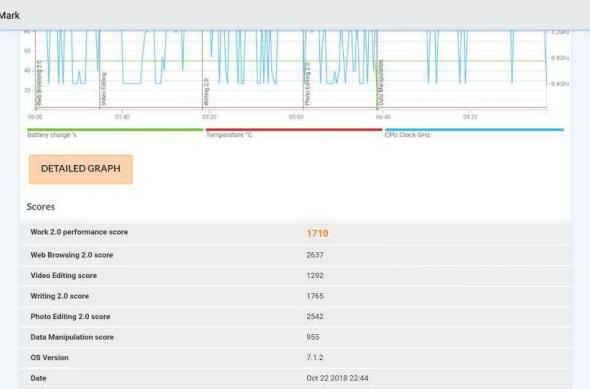Click the Scores section heading
The height and width of the screenshot is (389, 590).
[41, 207]
